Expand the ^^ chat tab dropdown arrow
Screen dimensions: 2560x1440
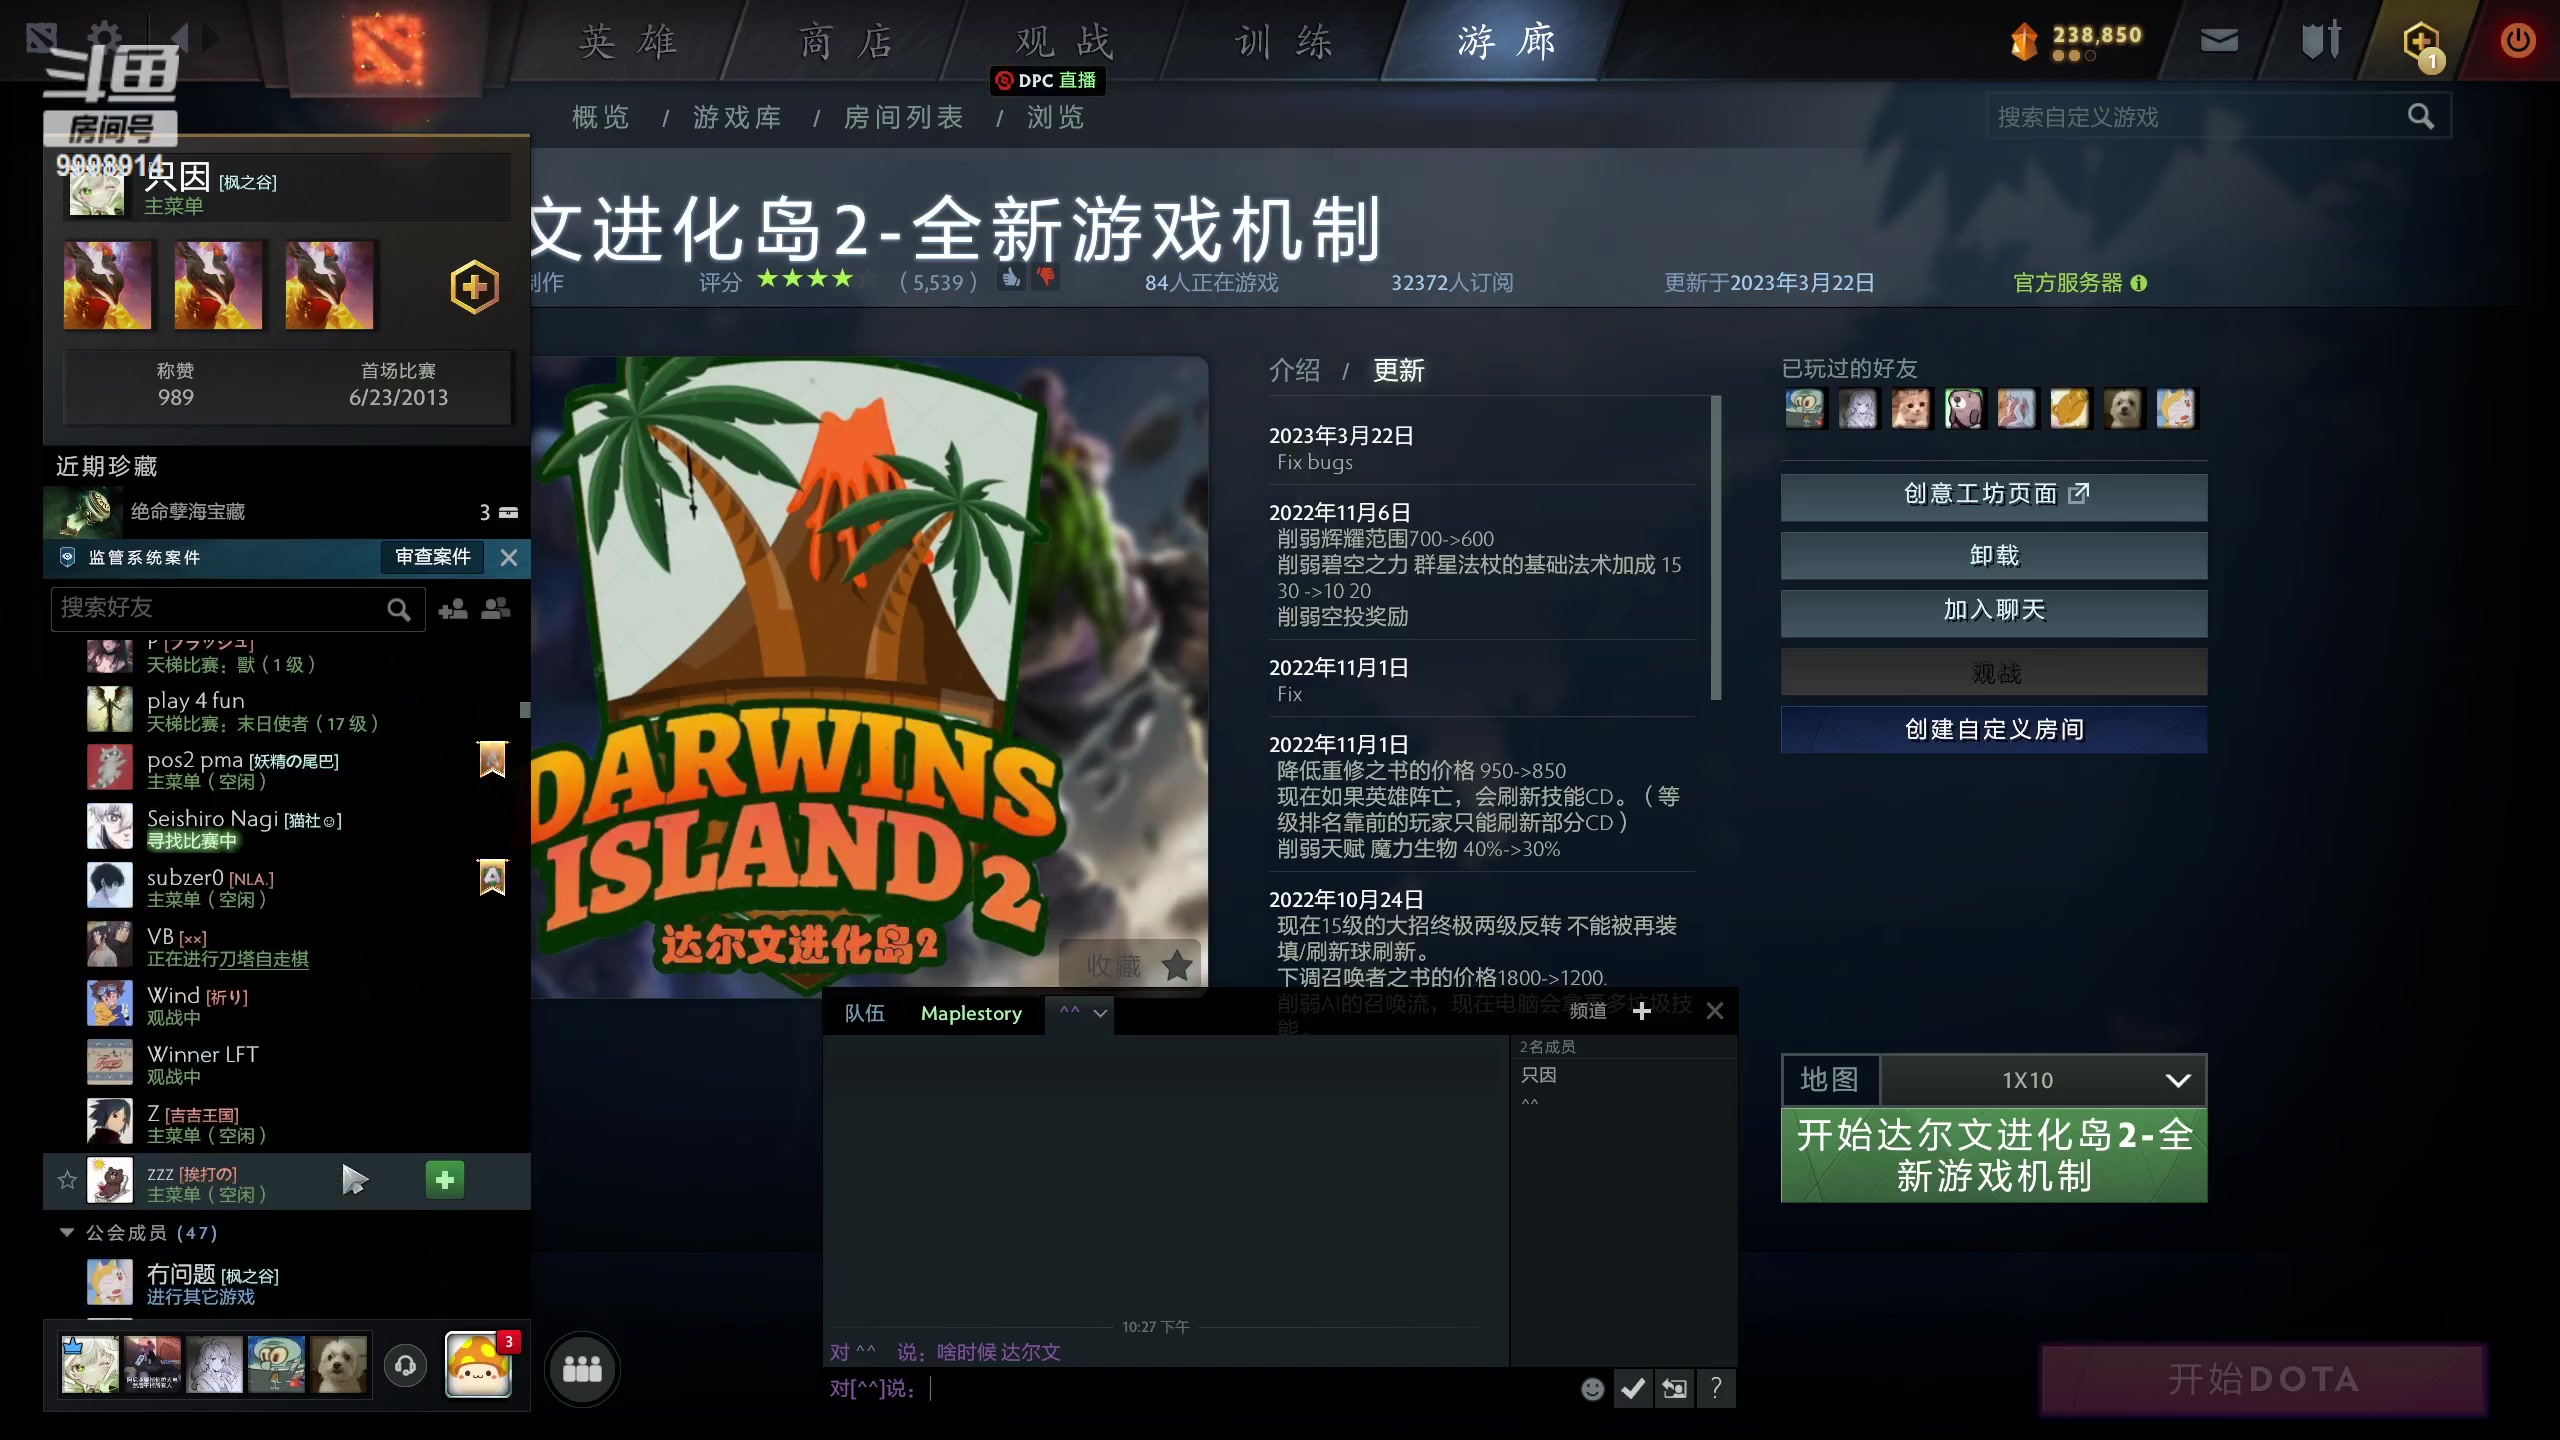(x=1100, y=1013)
